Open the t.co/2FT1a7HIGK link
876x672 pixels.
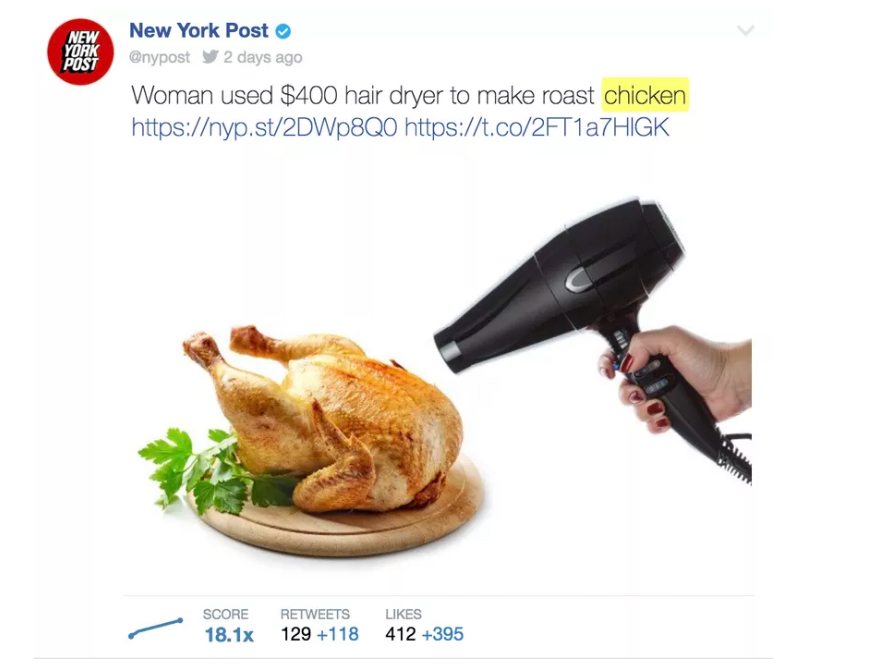point(537,127)
